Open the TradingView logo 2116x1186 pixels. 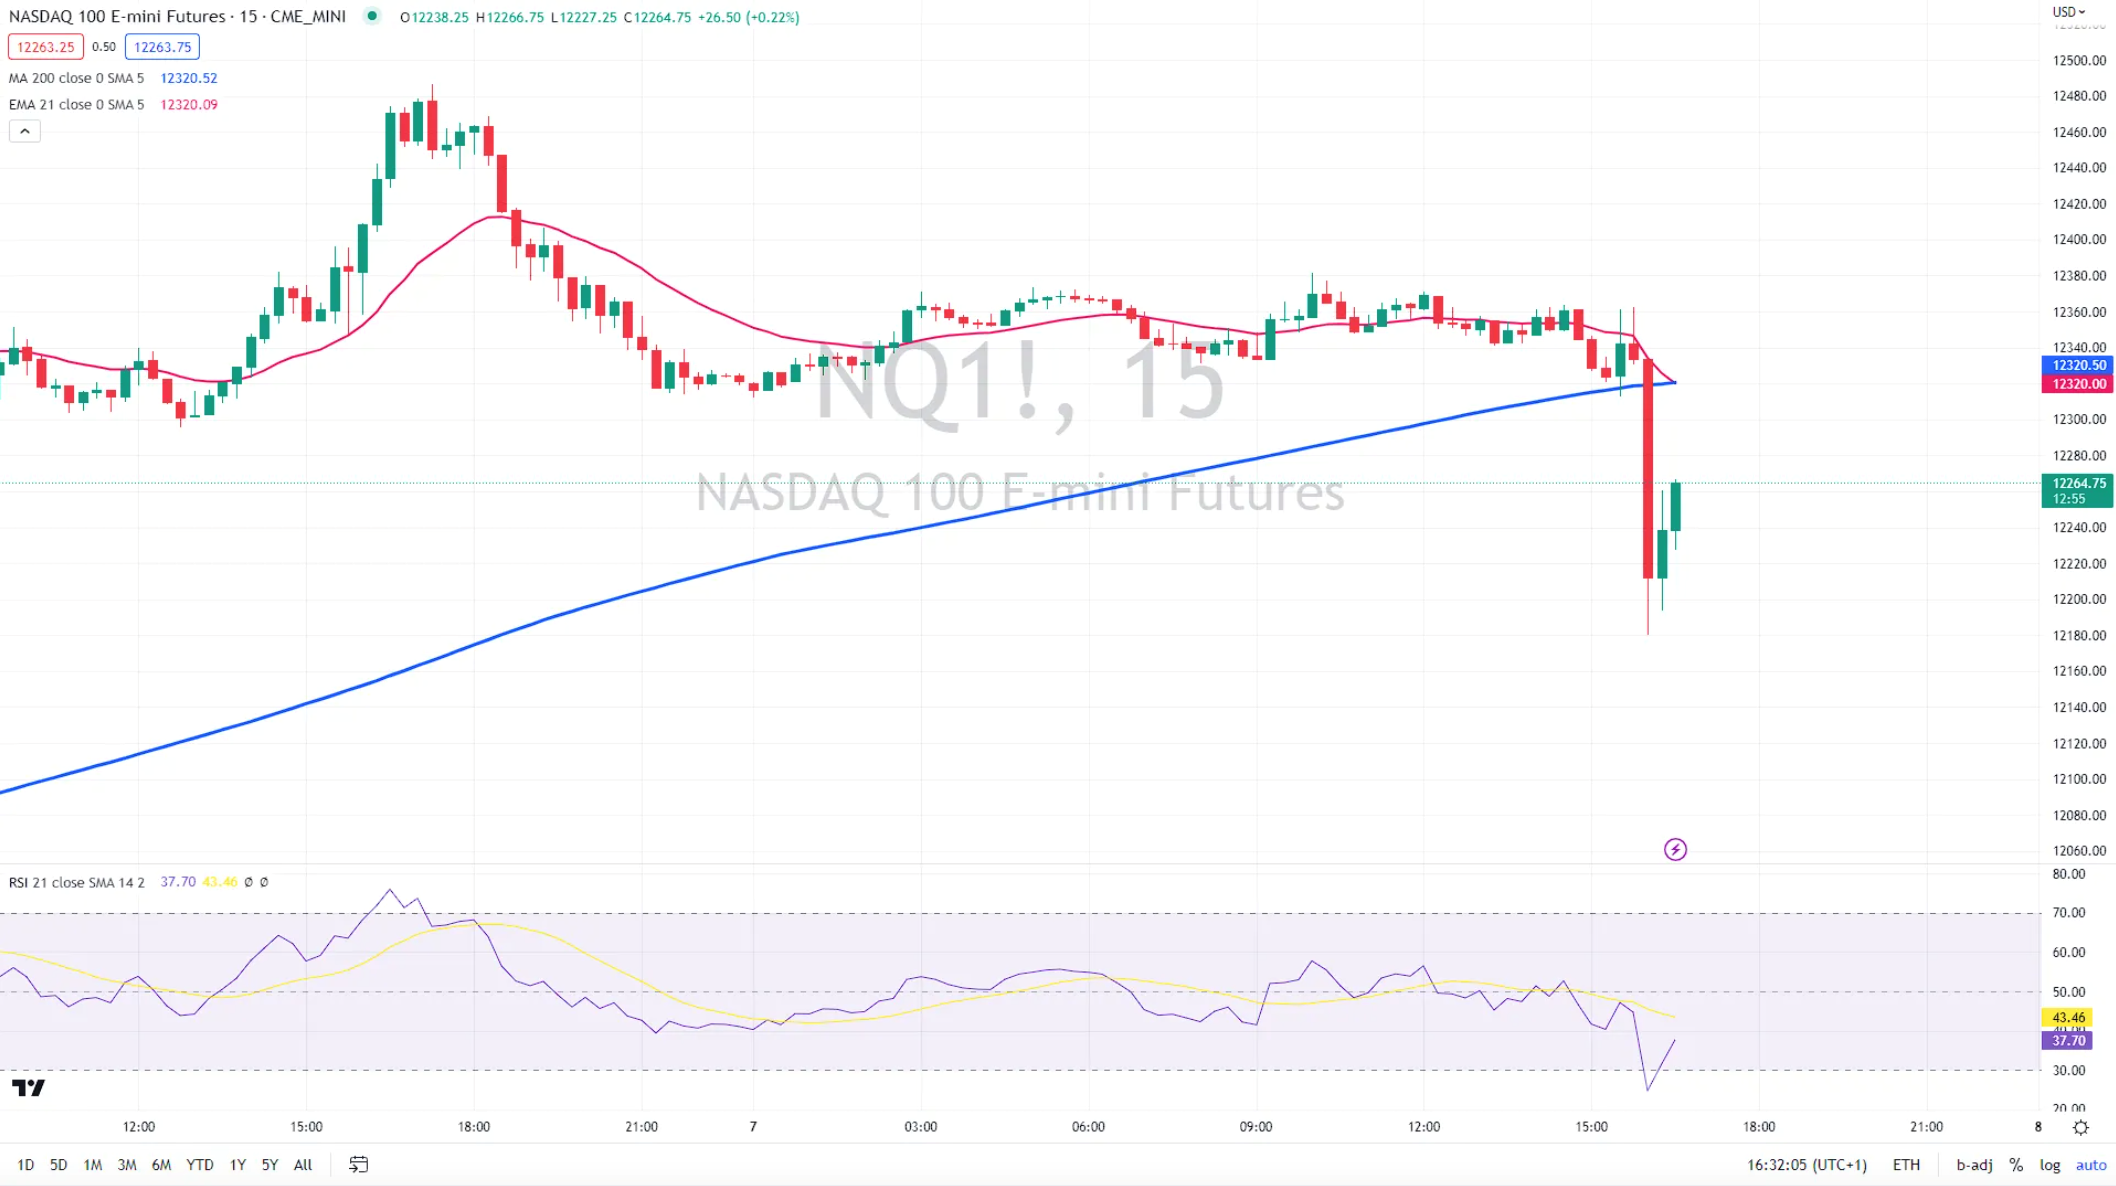[28, 1088]
